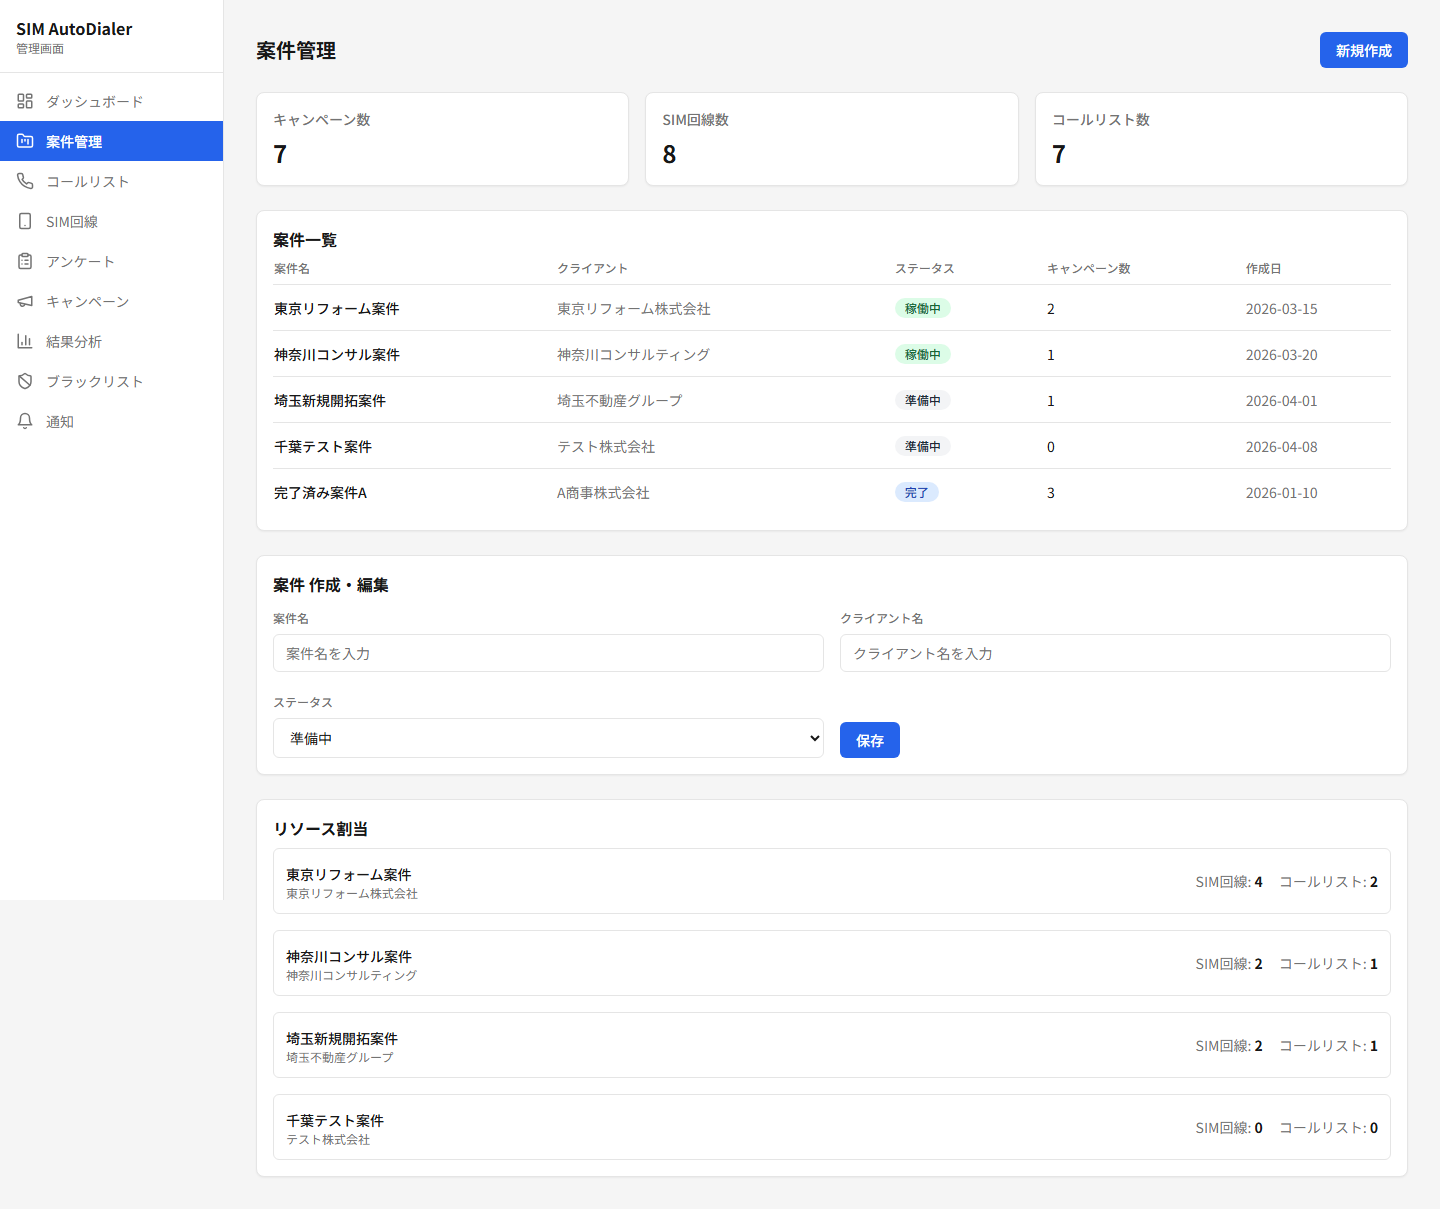Click 千葉テスト案件 in the 案件一覧 table

[322, 447]
